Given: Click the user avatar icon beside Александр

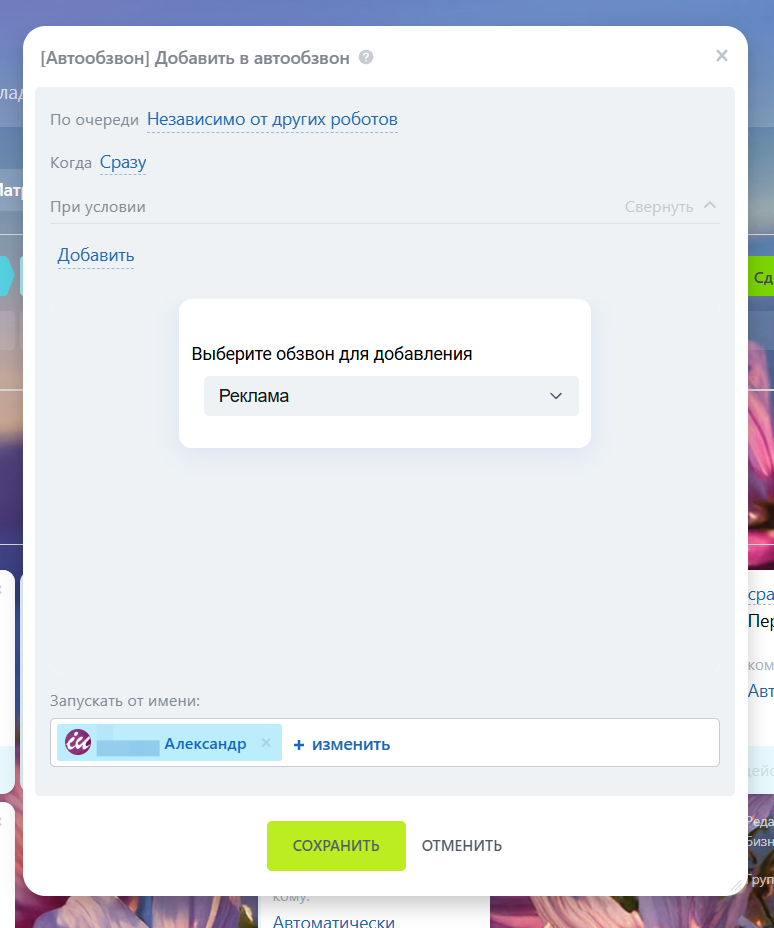Looking at the screenshot, I should [78, 742].
